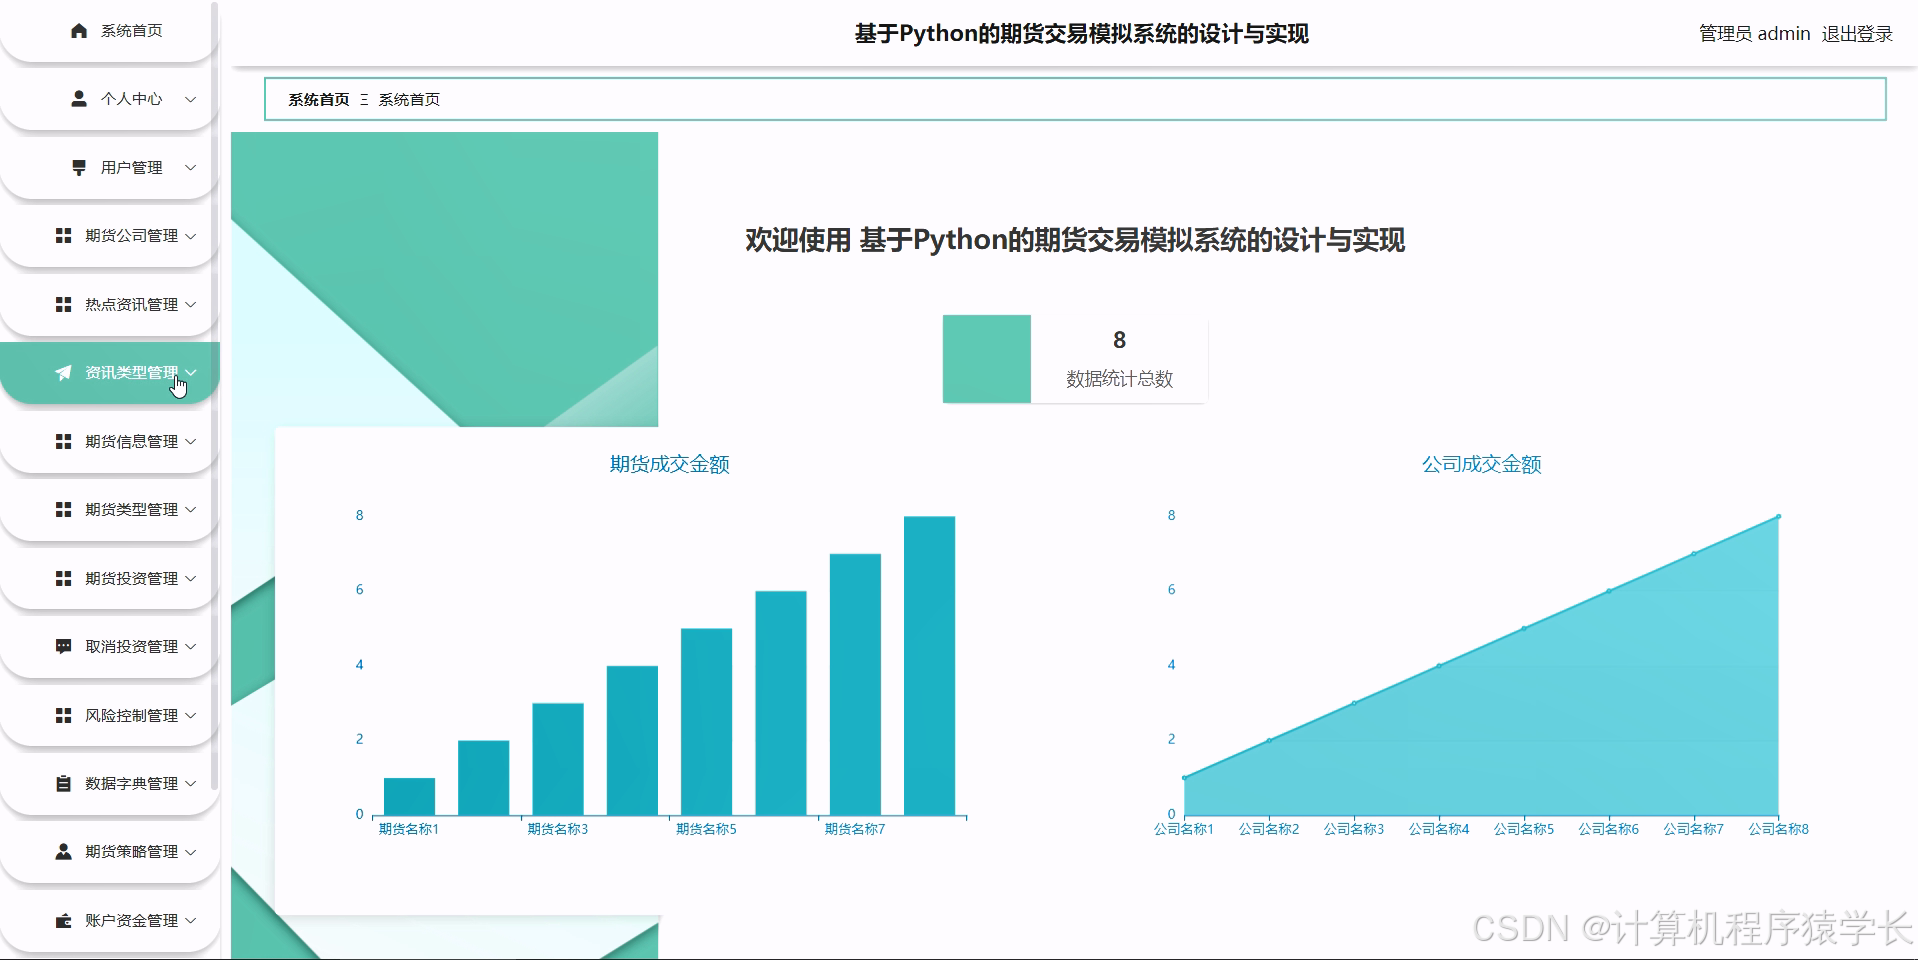
Task: Open the 个人中心 menu
Action: tap(108, 99)
